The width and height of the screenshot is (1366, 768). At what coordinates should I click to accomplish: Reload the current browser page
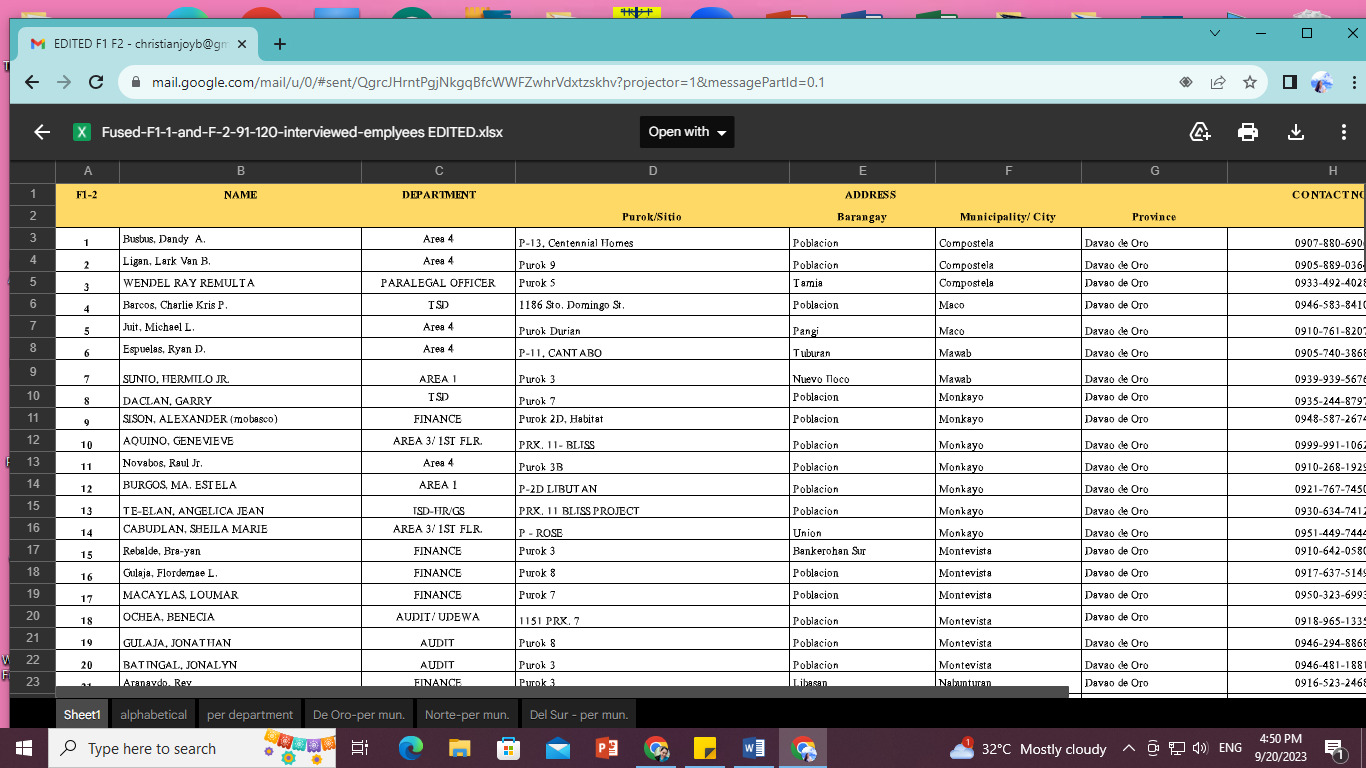coord(96,83)
